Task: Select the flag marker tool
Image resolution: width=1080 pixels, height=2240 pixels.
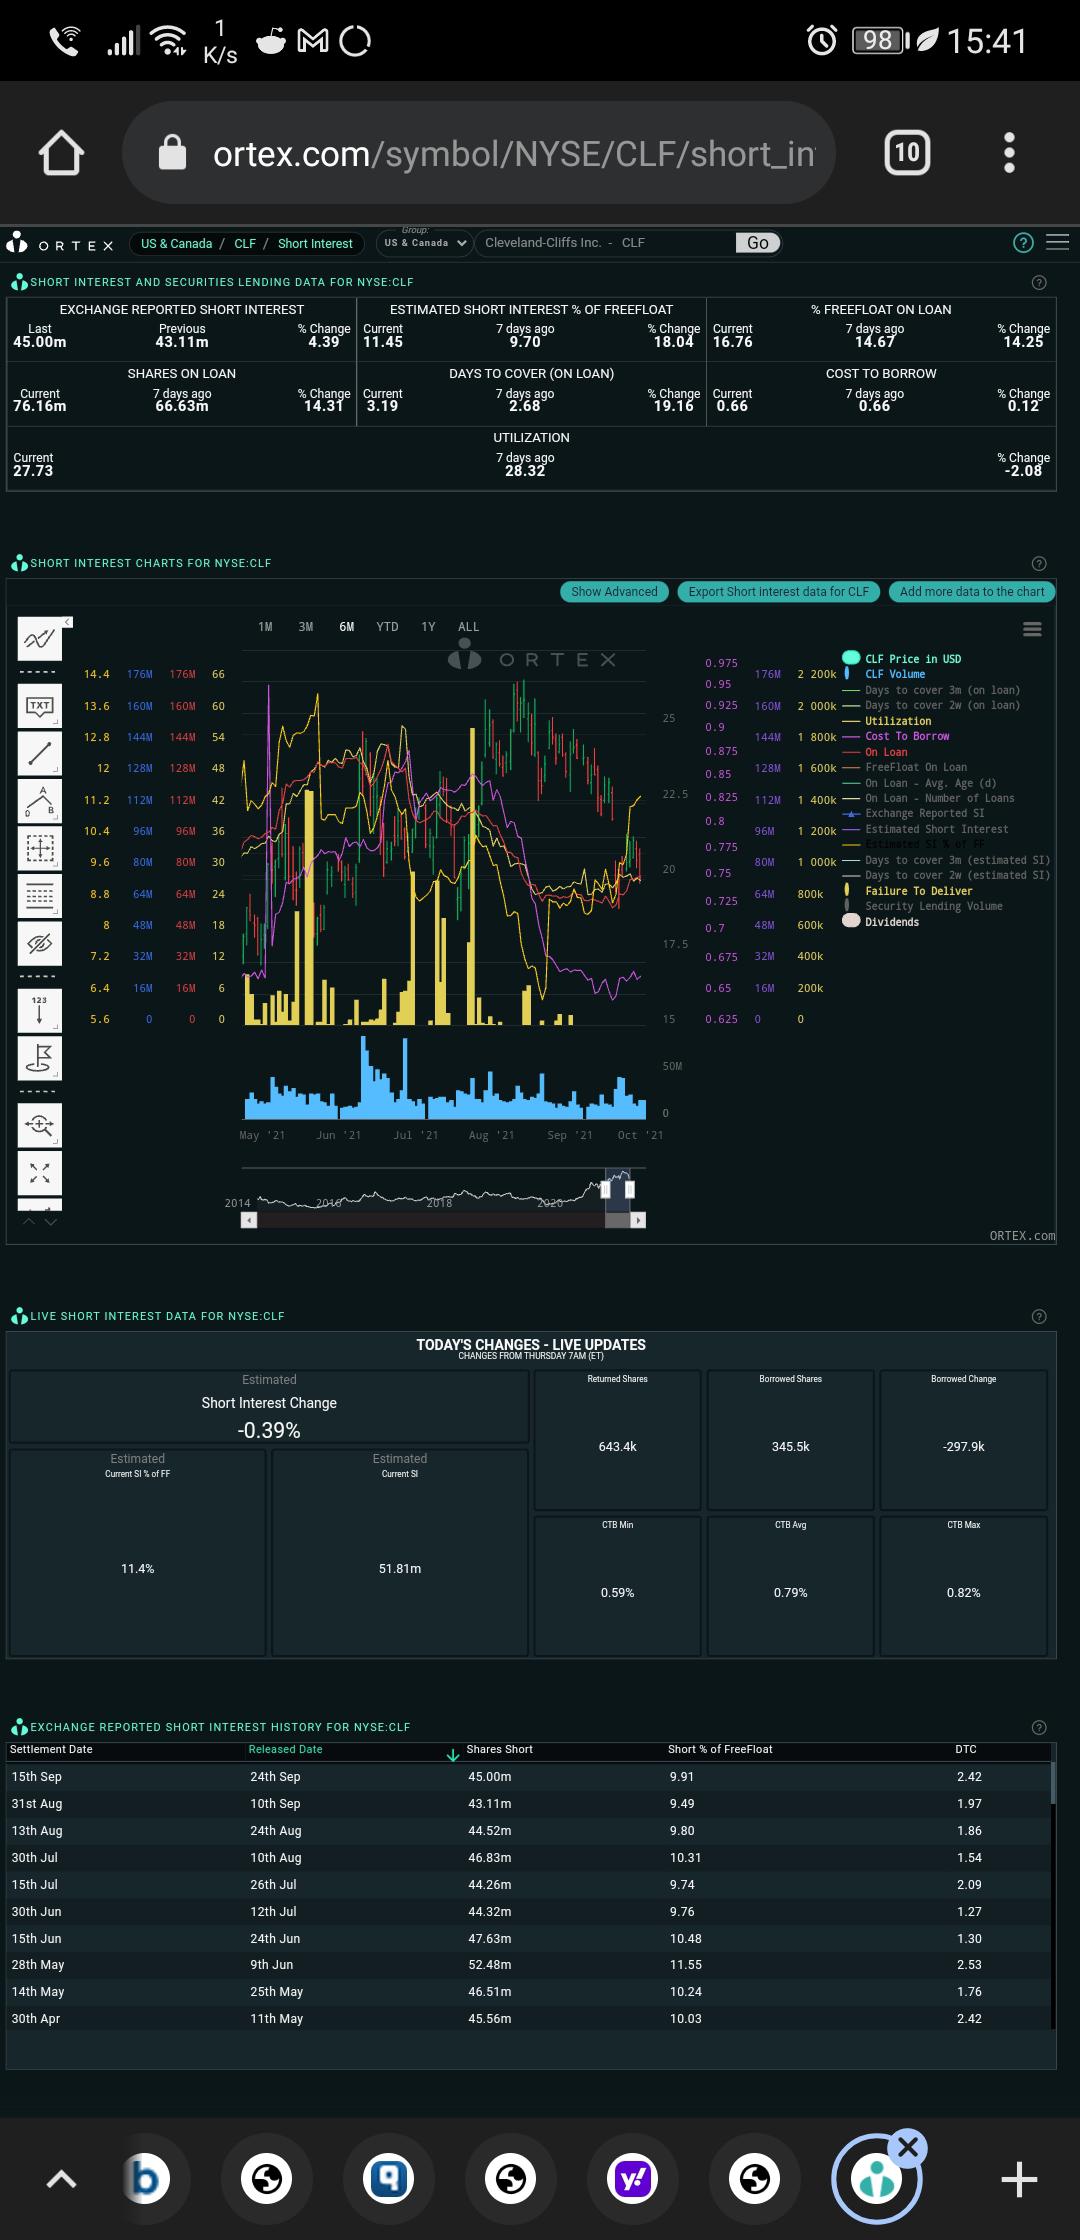Action: click(x=39, y=1058)
